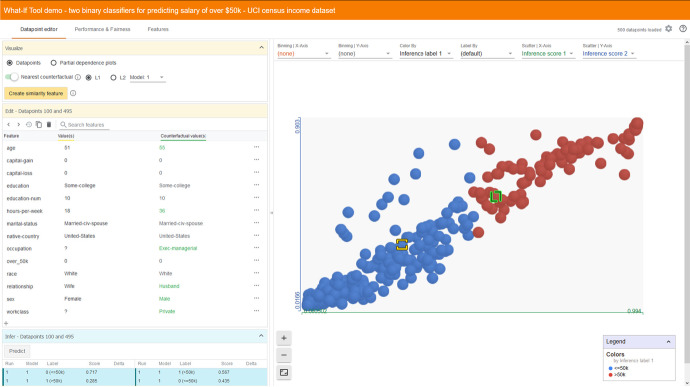Click the duplicate datapoint copy icon

click(x=39, y=125)
